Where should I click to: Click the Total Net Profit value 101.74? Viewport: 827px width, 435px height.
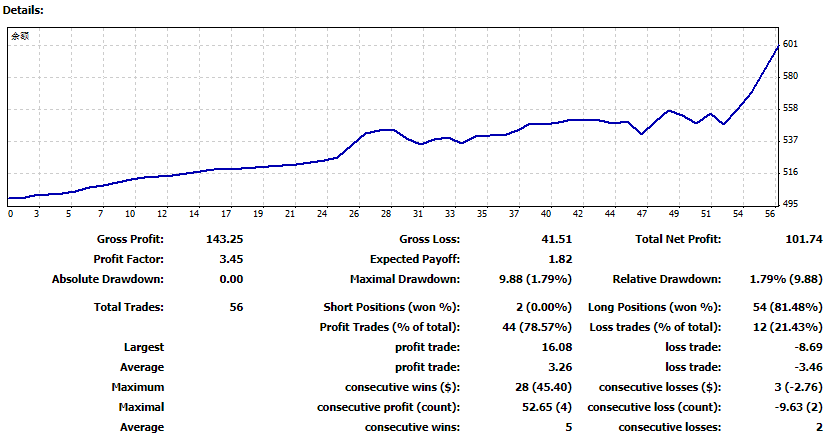click(x=798, y=240)
